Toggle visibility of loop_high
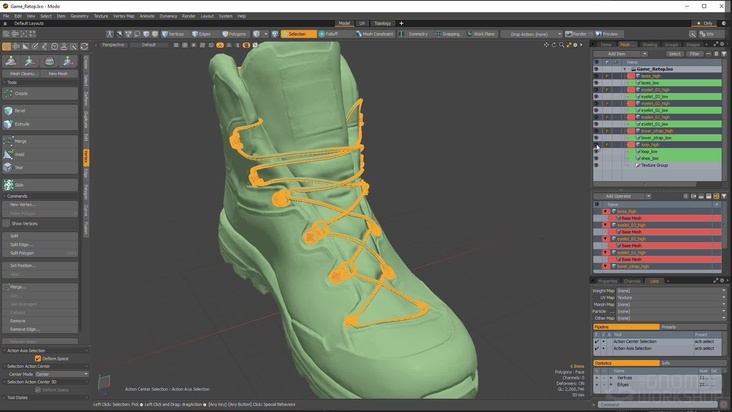The height and width of the screenshot is (412, 732). click(596, 145)
